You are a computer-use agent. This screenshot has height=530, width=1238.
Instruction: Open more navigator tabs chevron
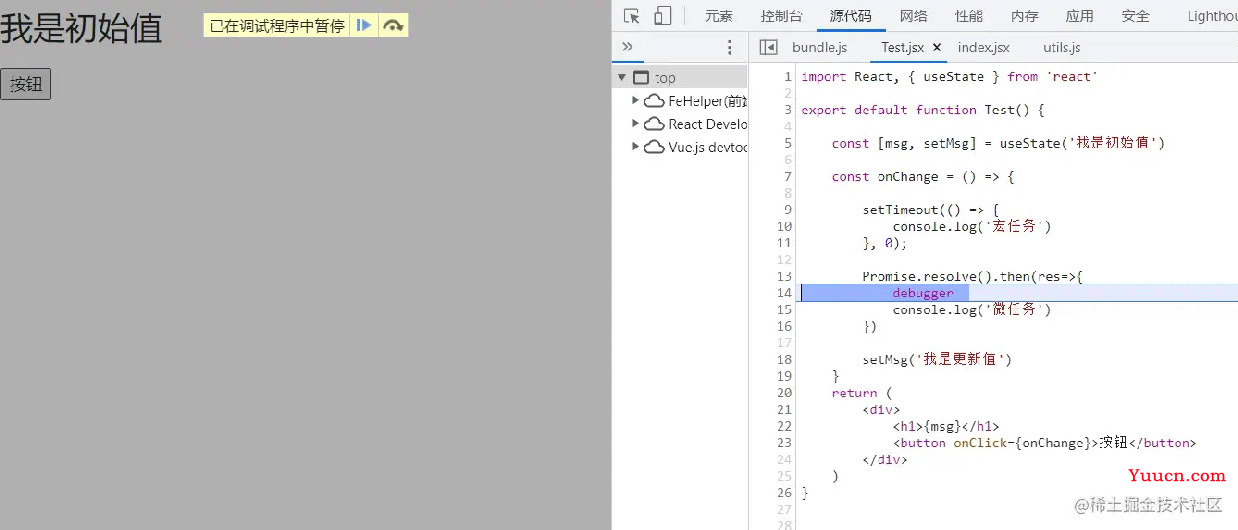pos(627,47)
